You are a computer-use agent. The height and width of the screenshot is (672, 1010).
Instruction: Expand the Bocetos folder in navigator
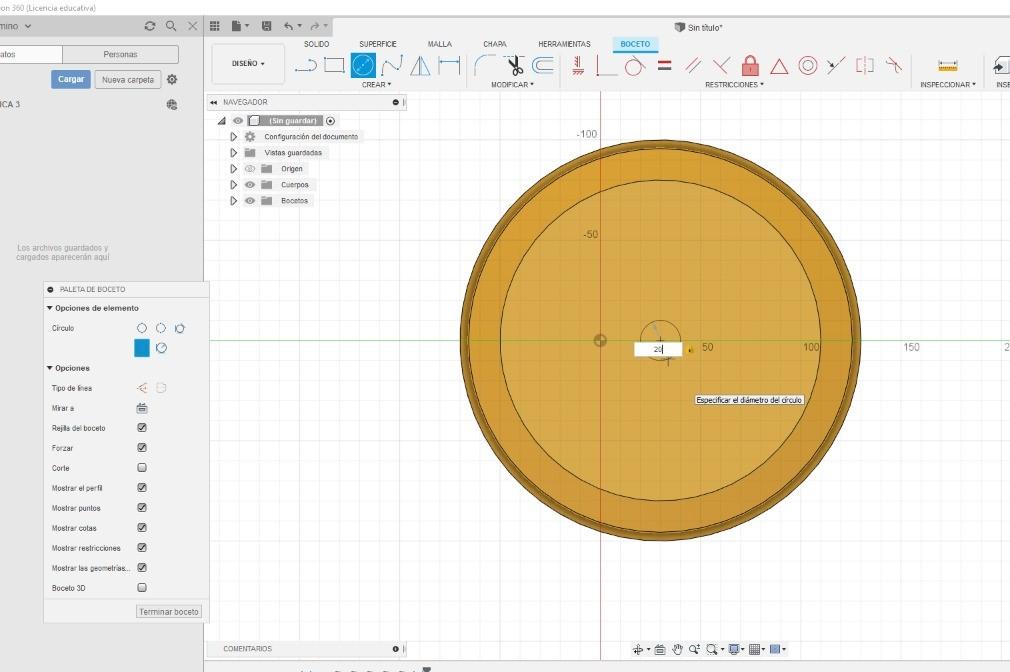(x=233, y=201)
